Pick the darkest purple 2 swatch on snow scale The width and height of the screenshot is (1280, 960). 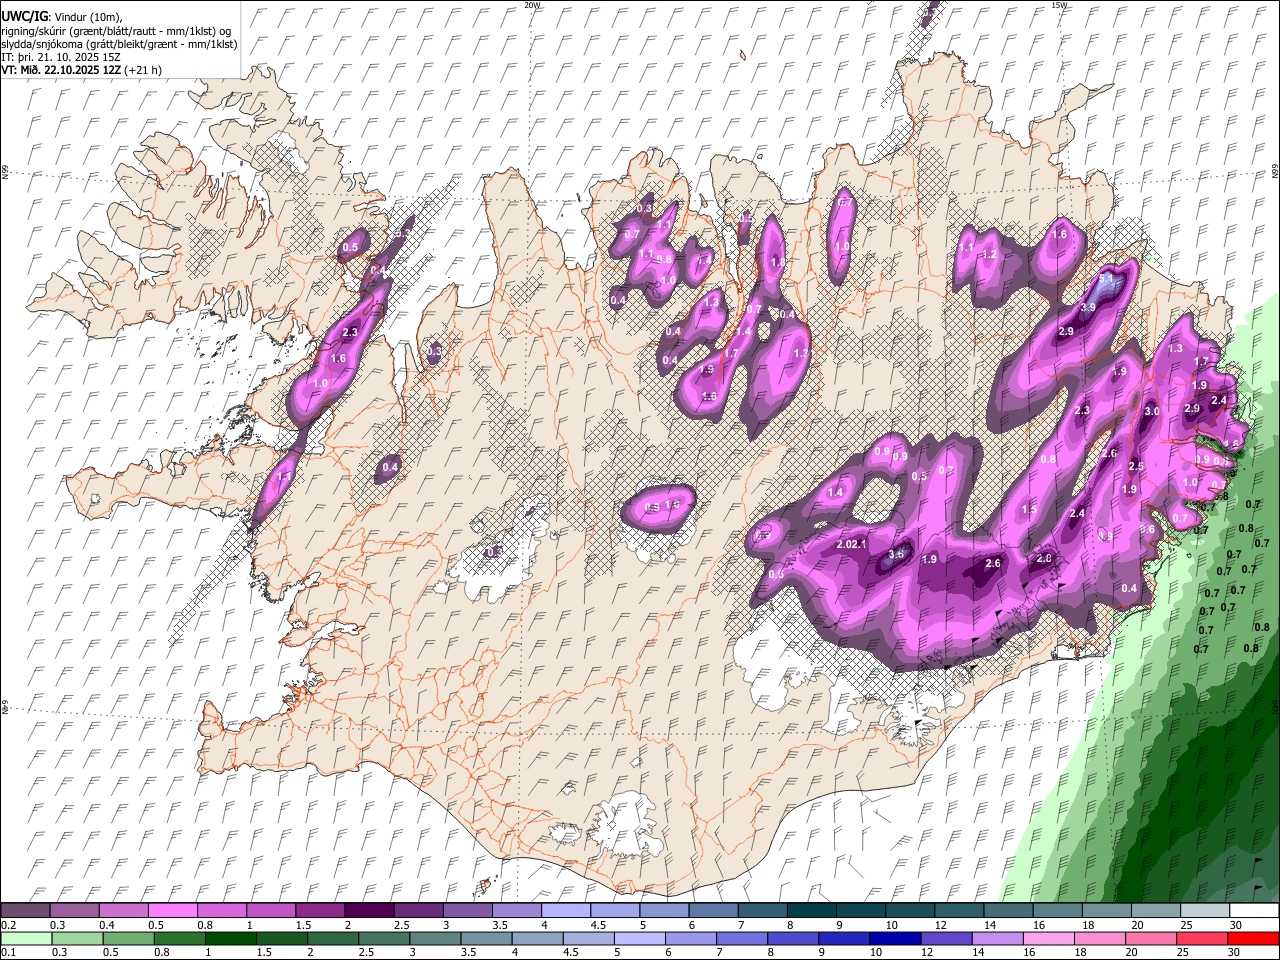point(369,910)
